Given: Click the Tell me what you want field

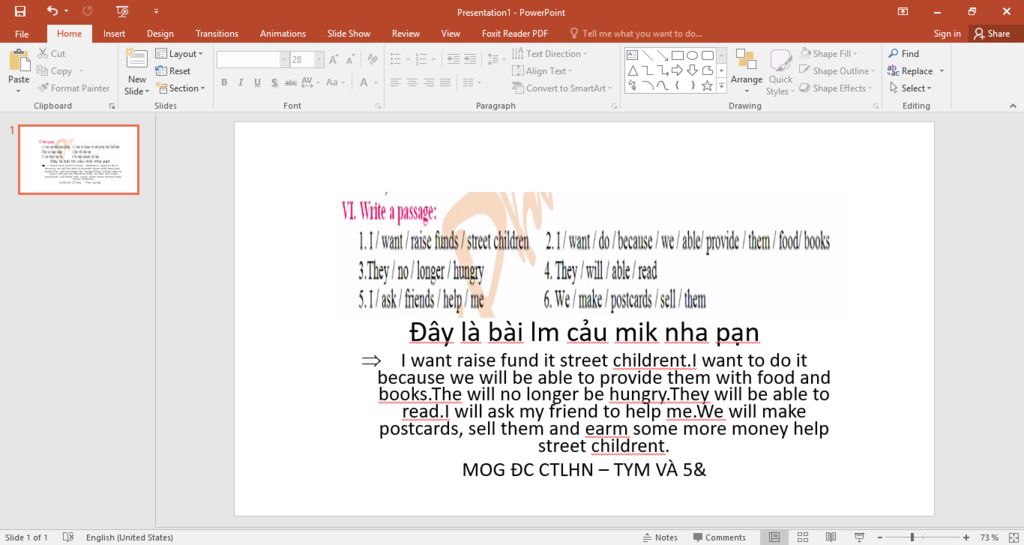Looking at the screenshot, I should (x=635, y=33).
